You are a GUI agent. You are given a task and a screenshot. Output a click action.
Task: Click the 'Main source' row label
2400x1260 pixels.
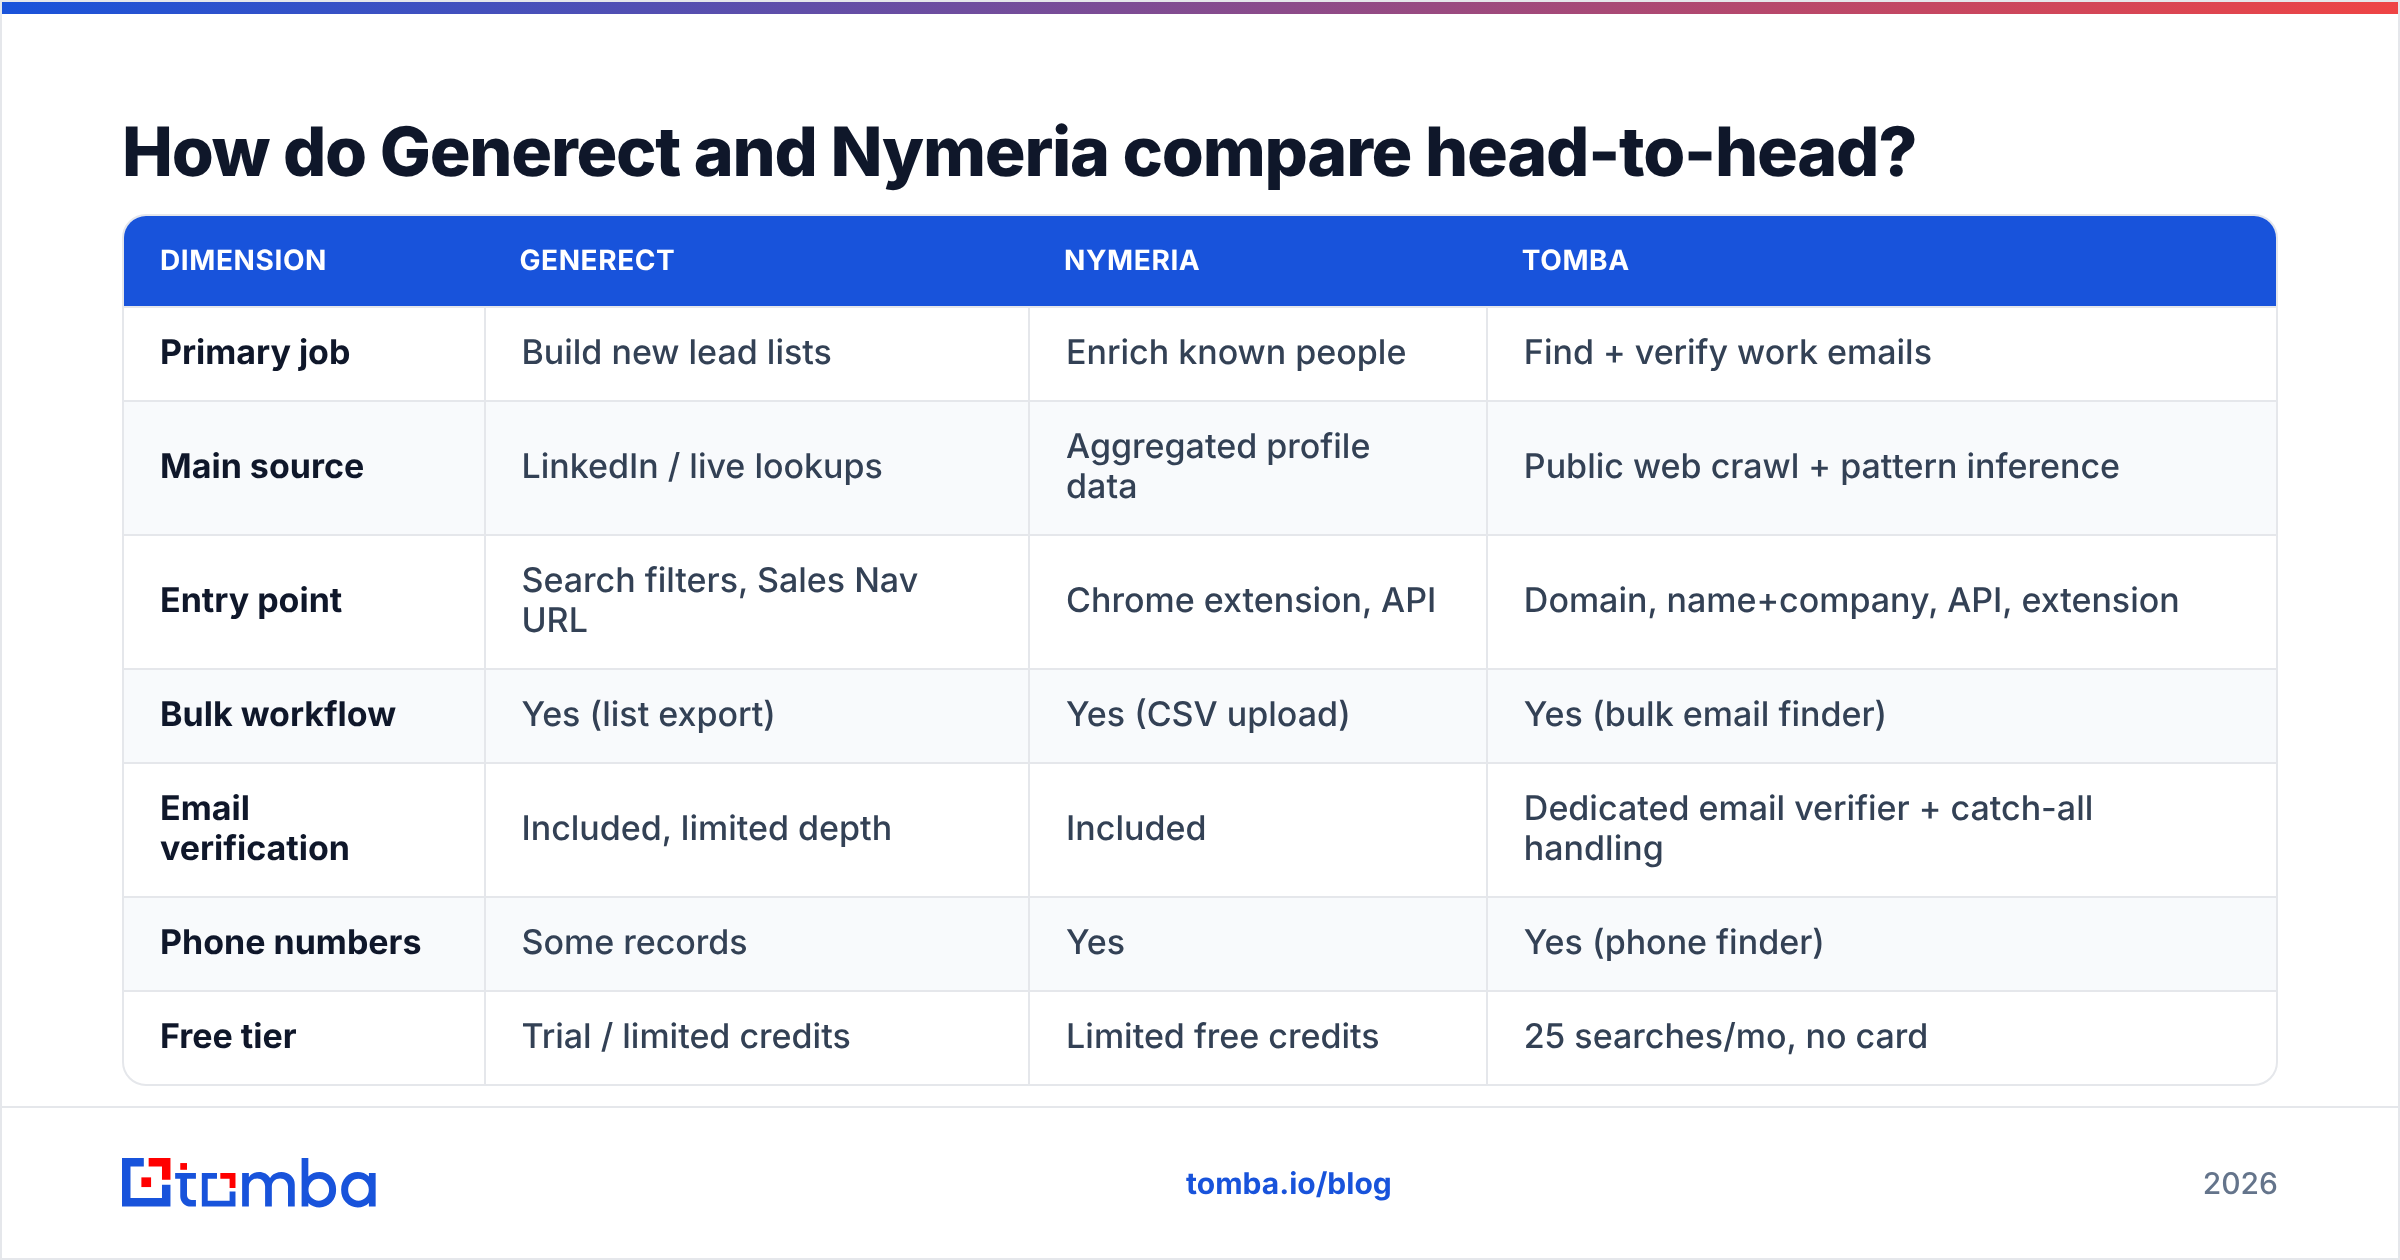coord(262,467)
